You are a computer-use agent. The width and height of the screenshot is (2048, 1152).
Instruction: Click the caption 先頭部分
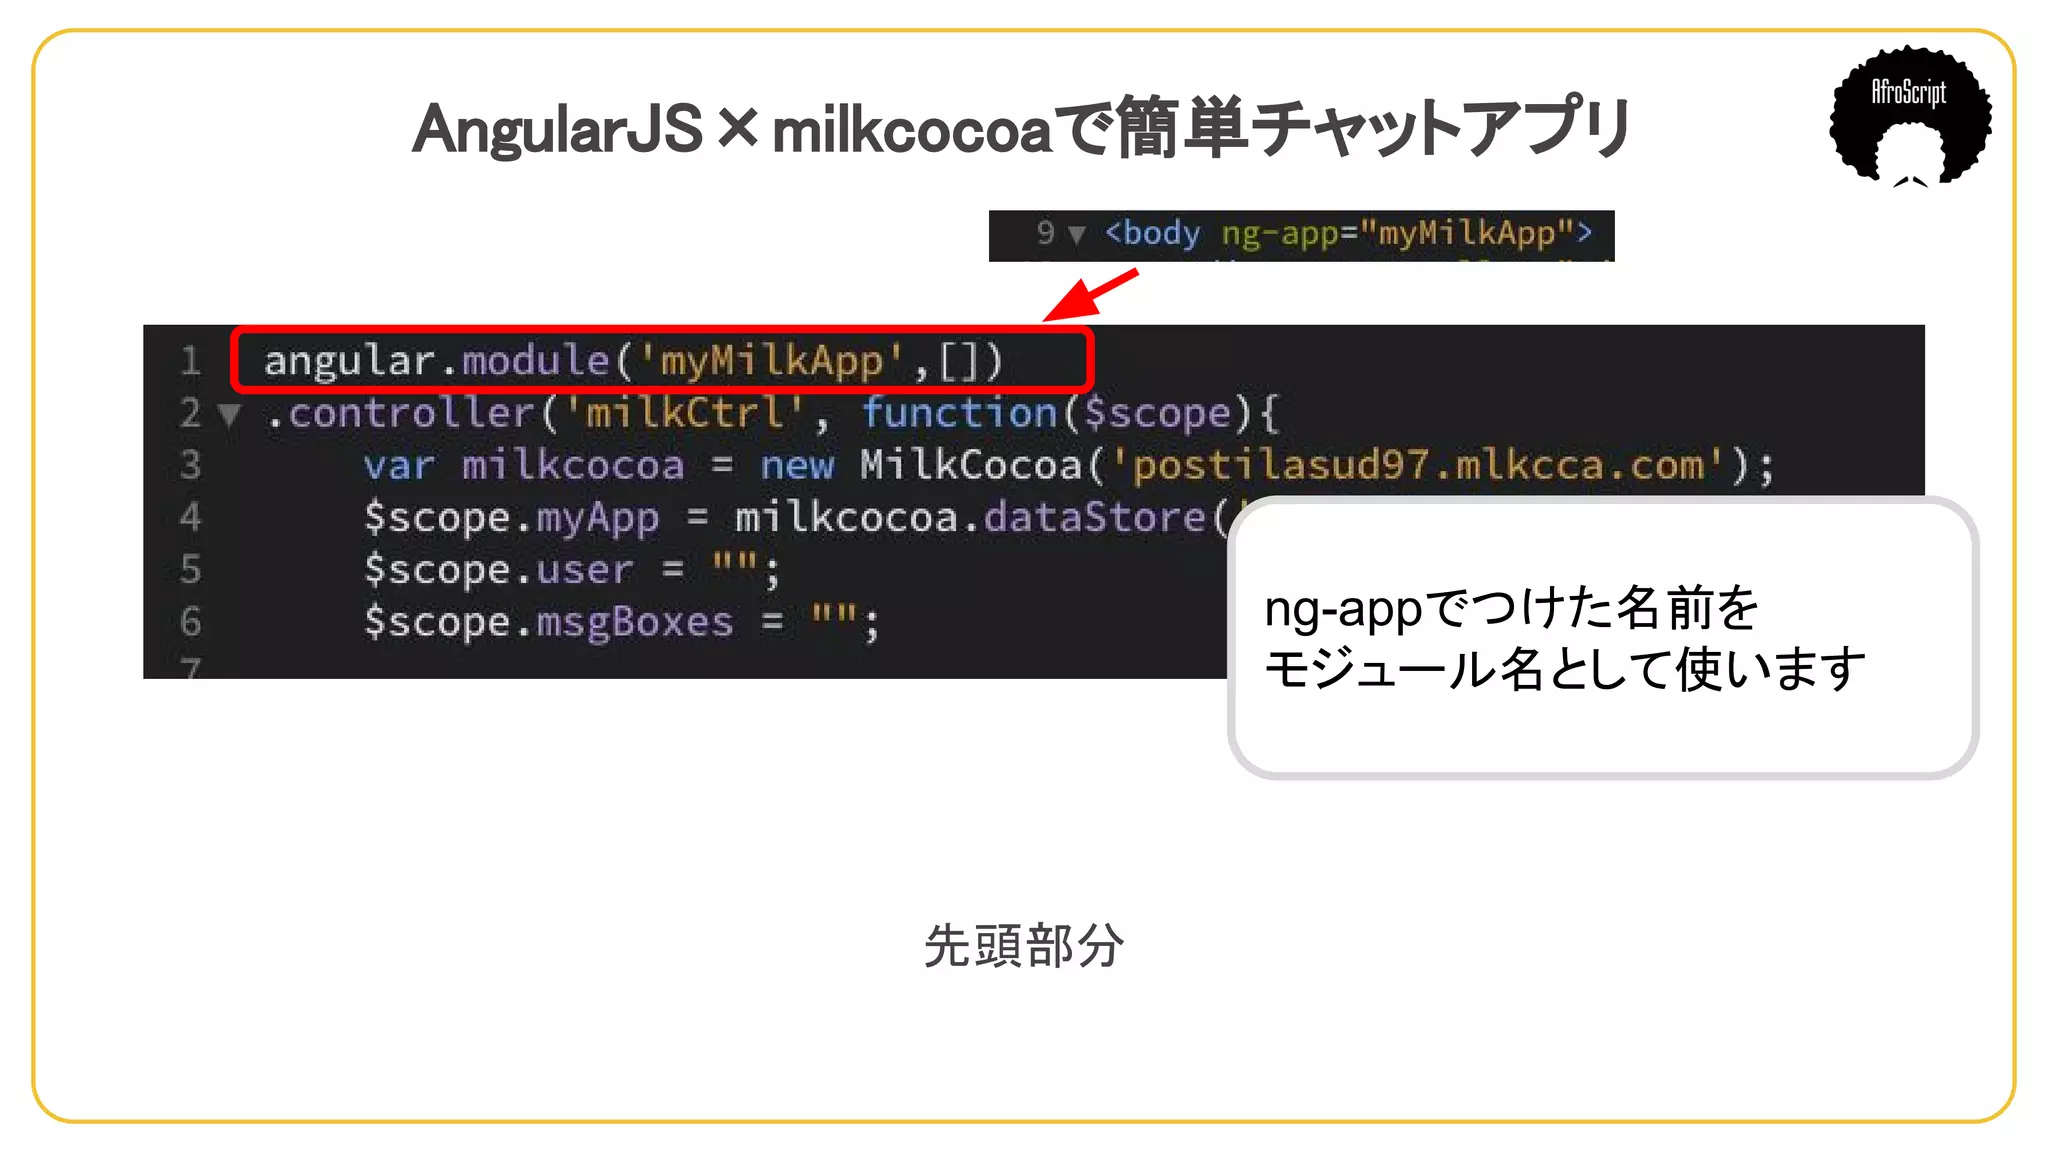coord(1024,946)
